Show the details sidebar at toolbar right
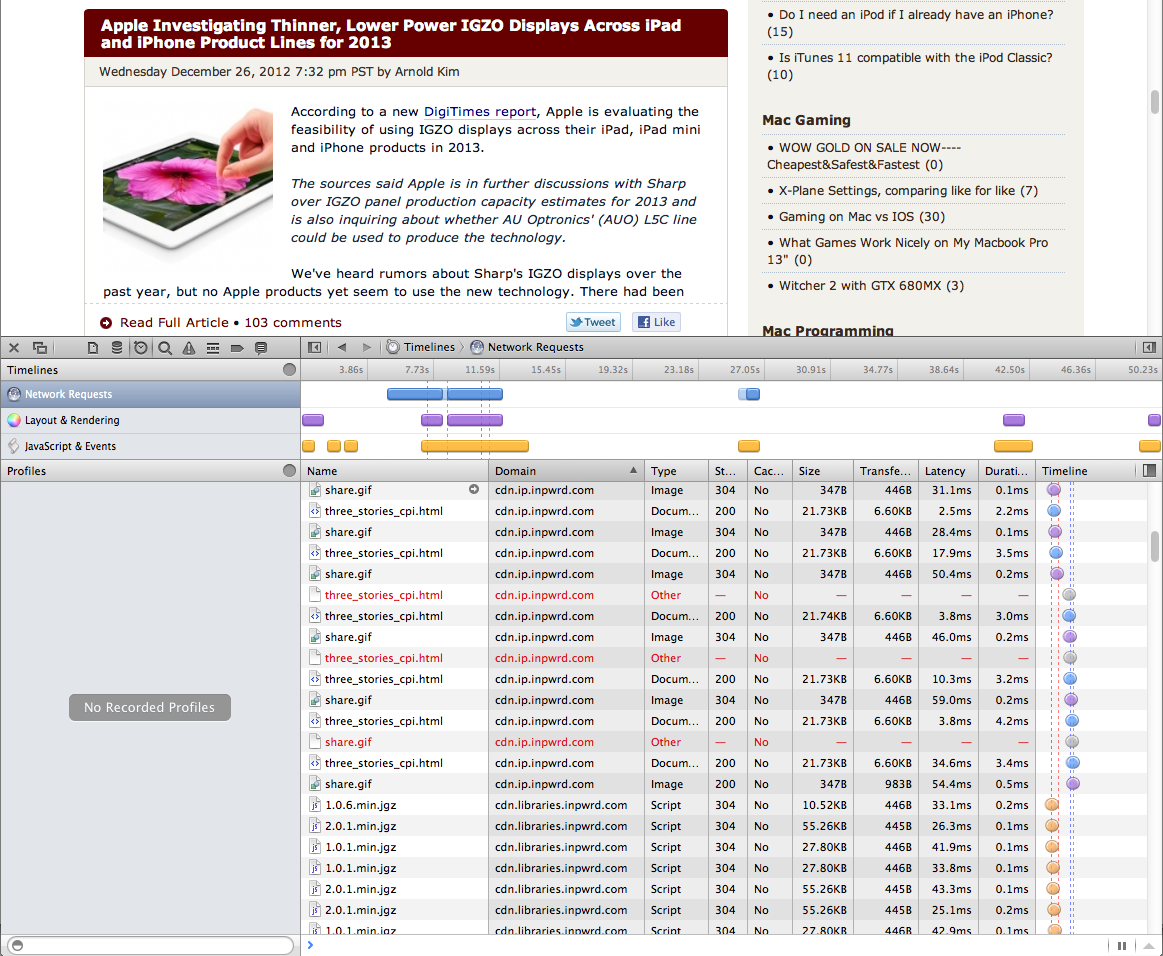Screen dimensions: 1163x956 click(1149, 347)
